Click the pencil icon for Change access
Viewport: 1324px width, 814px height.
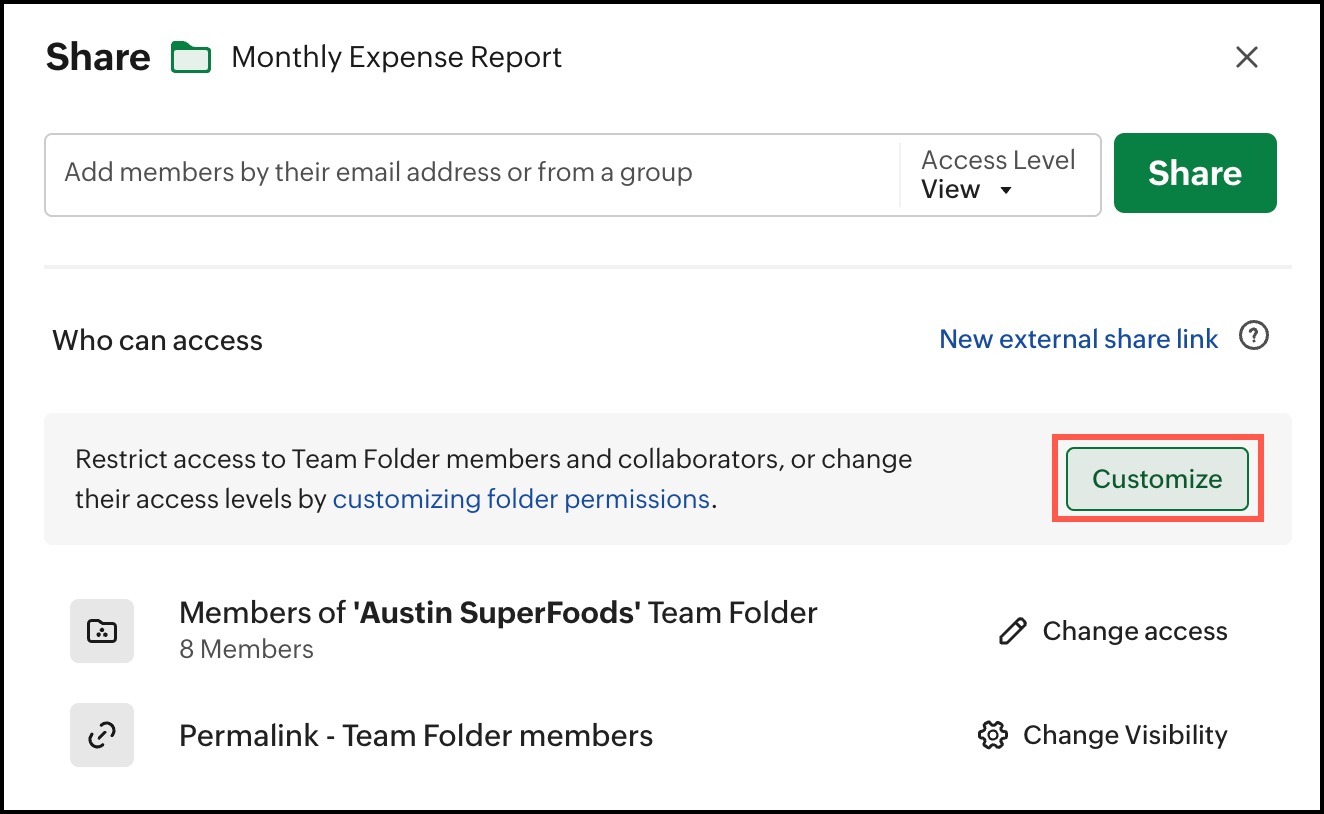[1012, 631]
